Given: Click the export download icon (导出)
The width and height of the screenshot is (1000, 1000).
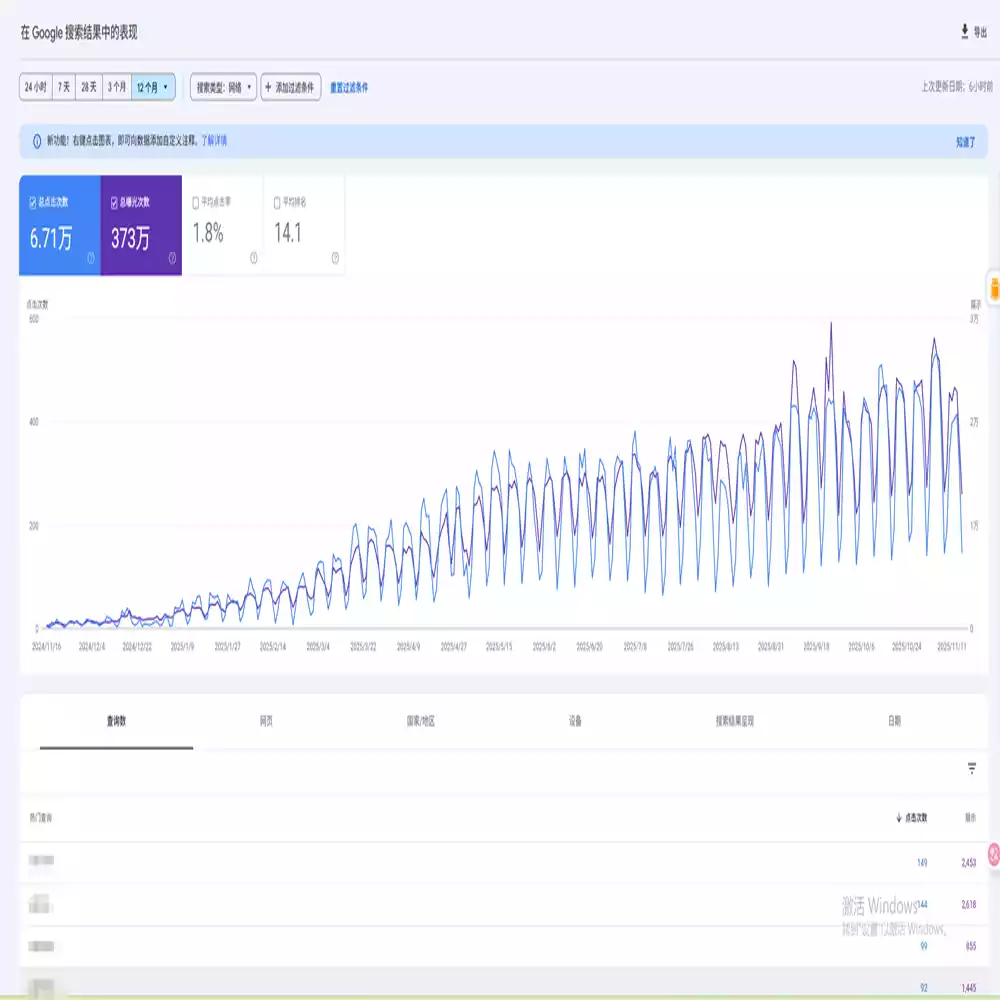Looking at the screenshot, I should (964, 32).
